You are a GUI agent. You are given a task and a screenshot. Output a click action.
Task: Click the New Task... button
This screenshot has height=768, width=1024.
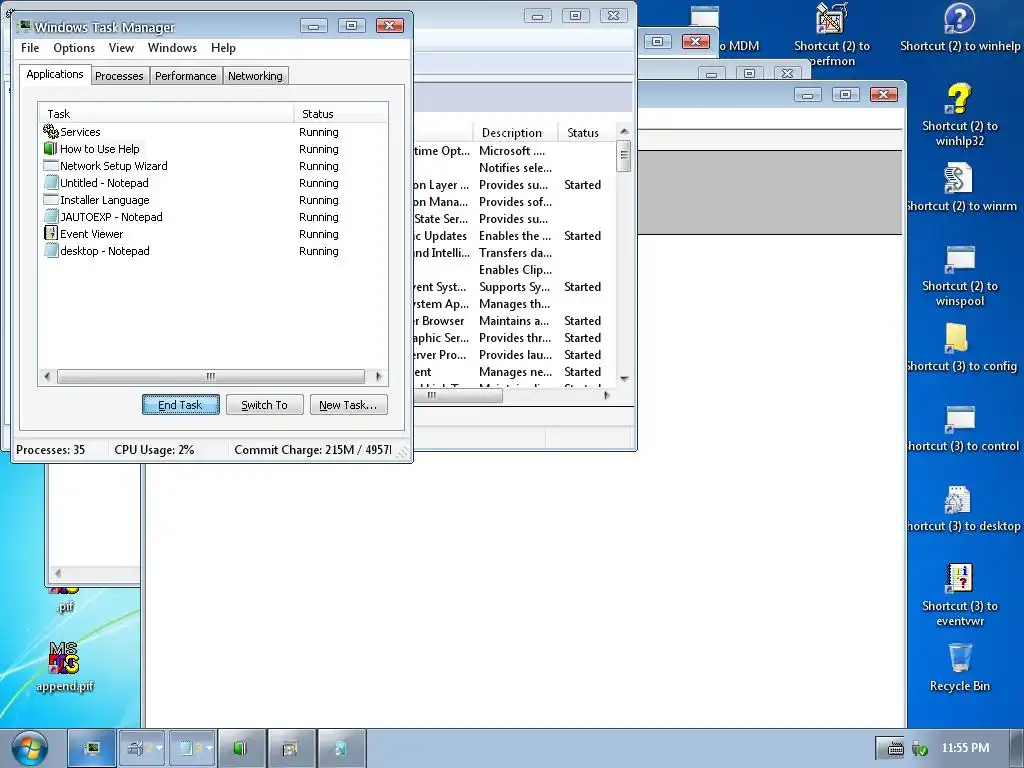(x=348, y=405)
